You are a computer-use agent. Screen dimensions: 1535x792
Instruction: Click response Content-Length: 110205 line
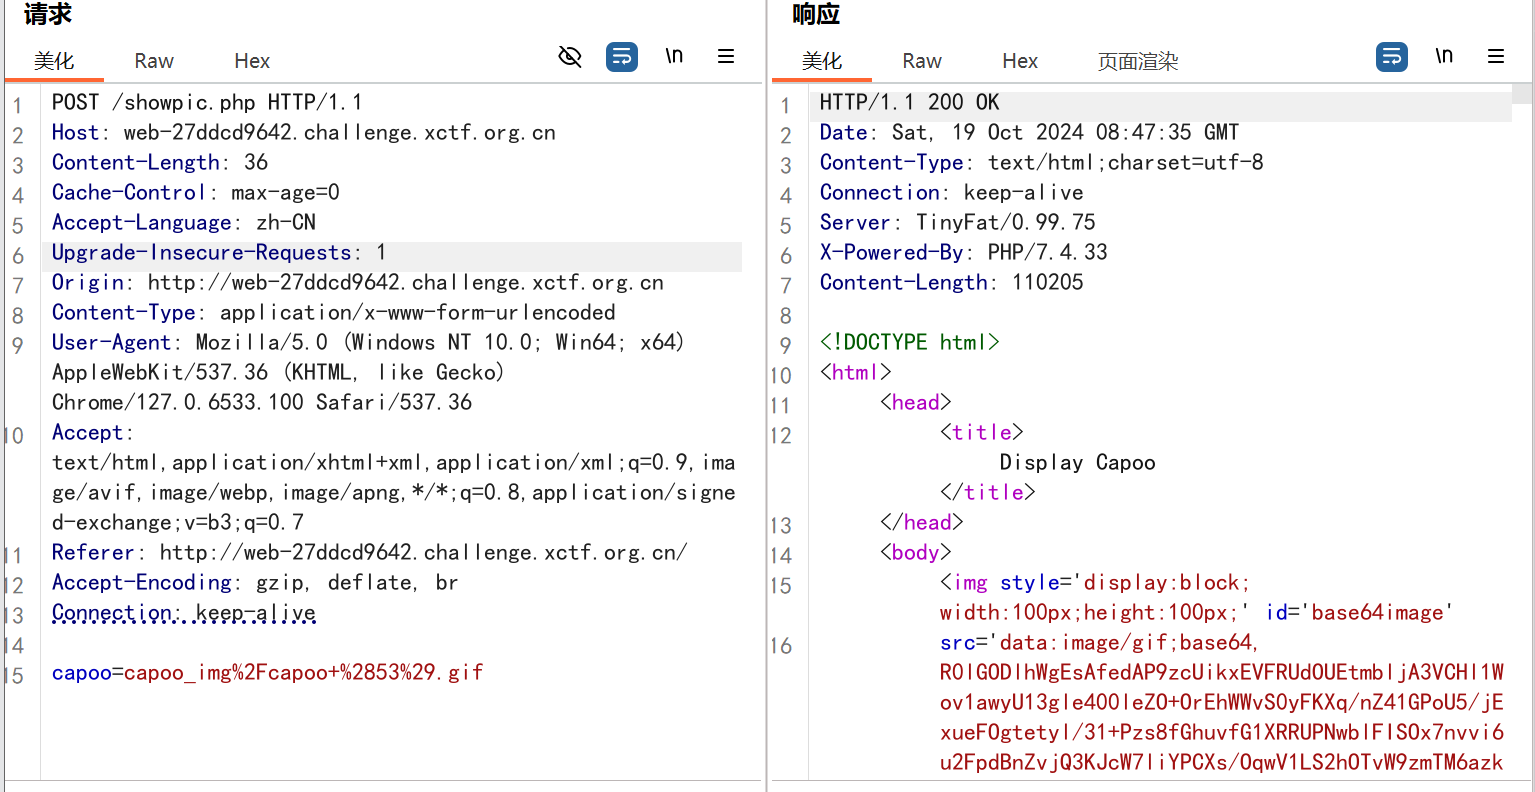point(952,282)
